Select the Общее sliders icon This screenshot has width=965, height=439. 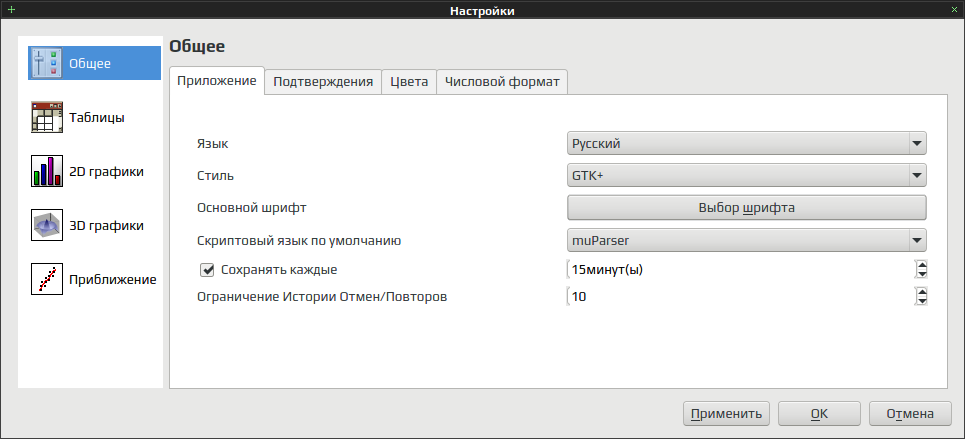(47, 63)
